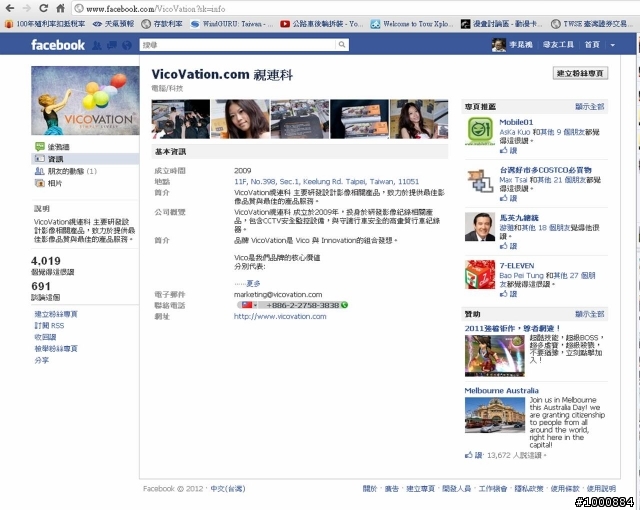
Task: Click the Facebook search input field
Action: (x=238, y=44)
